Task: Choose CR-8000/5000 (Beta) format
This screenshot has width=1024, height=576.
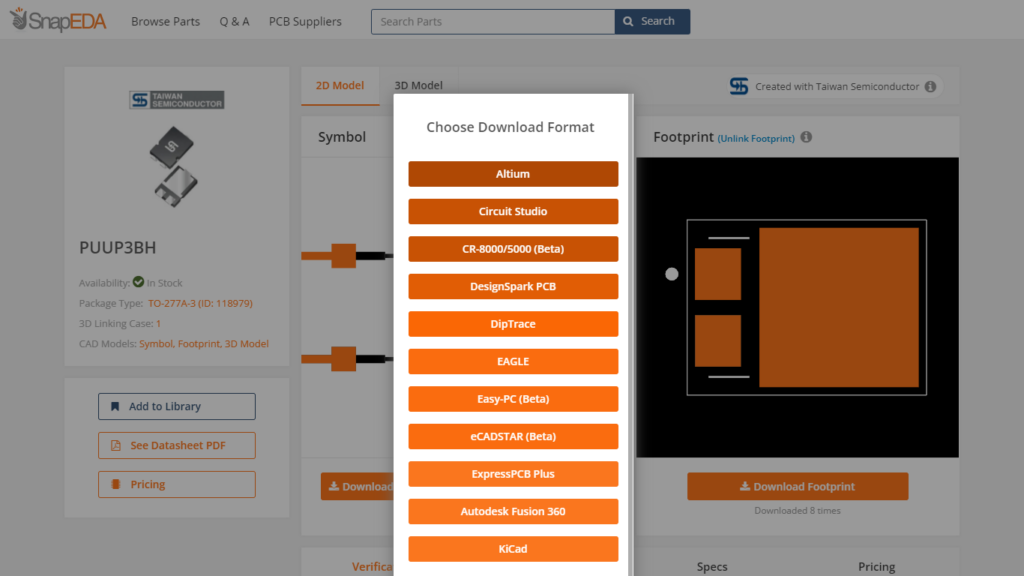Action: 513,249
